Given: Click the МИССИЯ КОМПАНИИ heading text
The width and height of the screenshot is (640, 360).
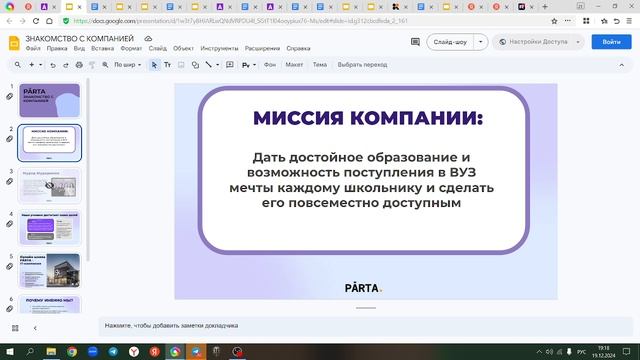Looking at the screenshot, I should (x=368, y=118).
